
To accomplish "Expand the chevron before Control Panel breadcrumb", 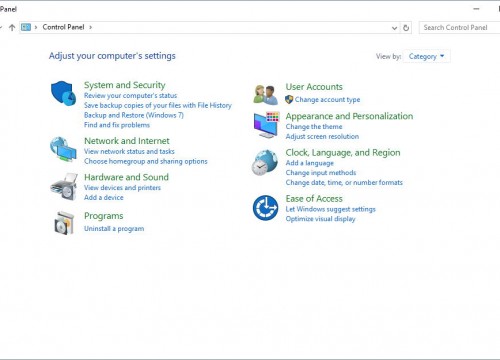I will click(x=36, y=27).
